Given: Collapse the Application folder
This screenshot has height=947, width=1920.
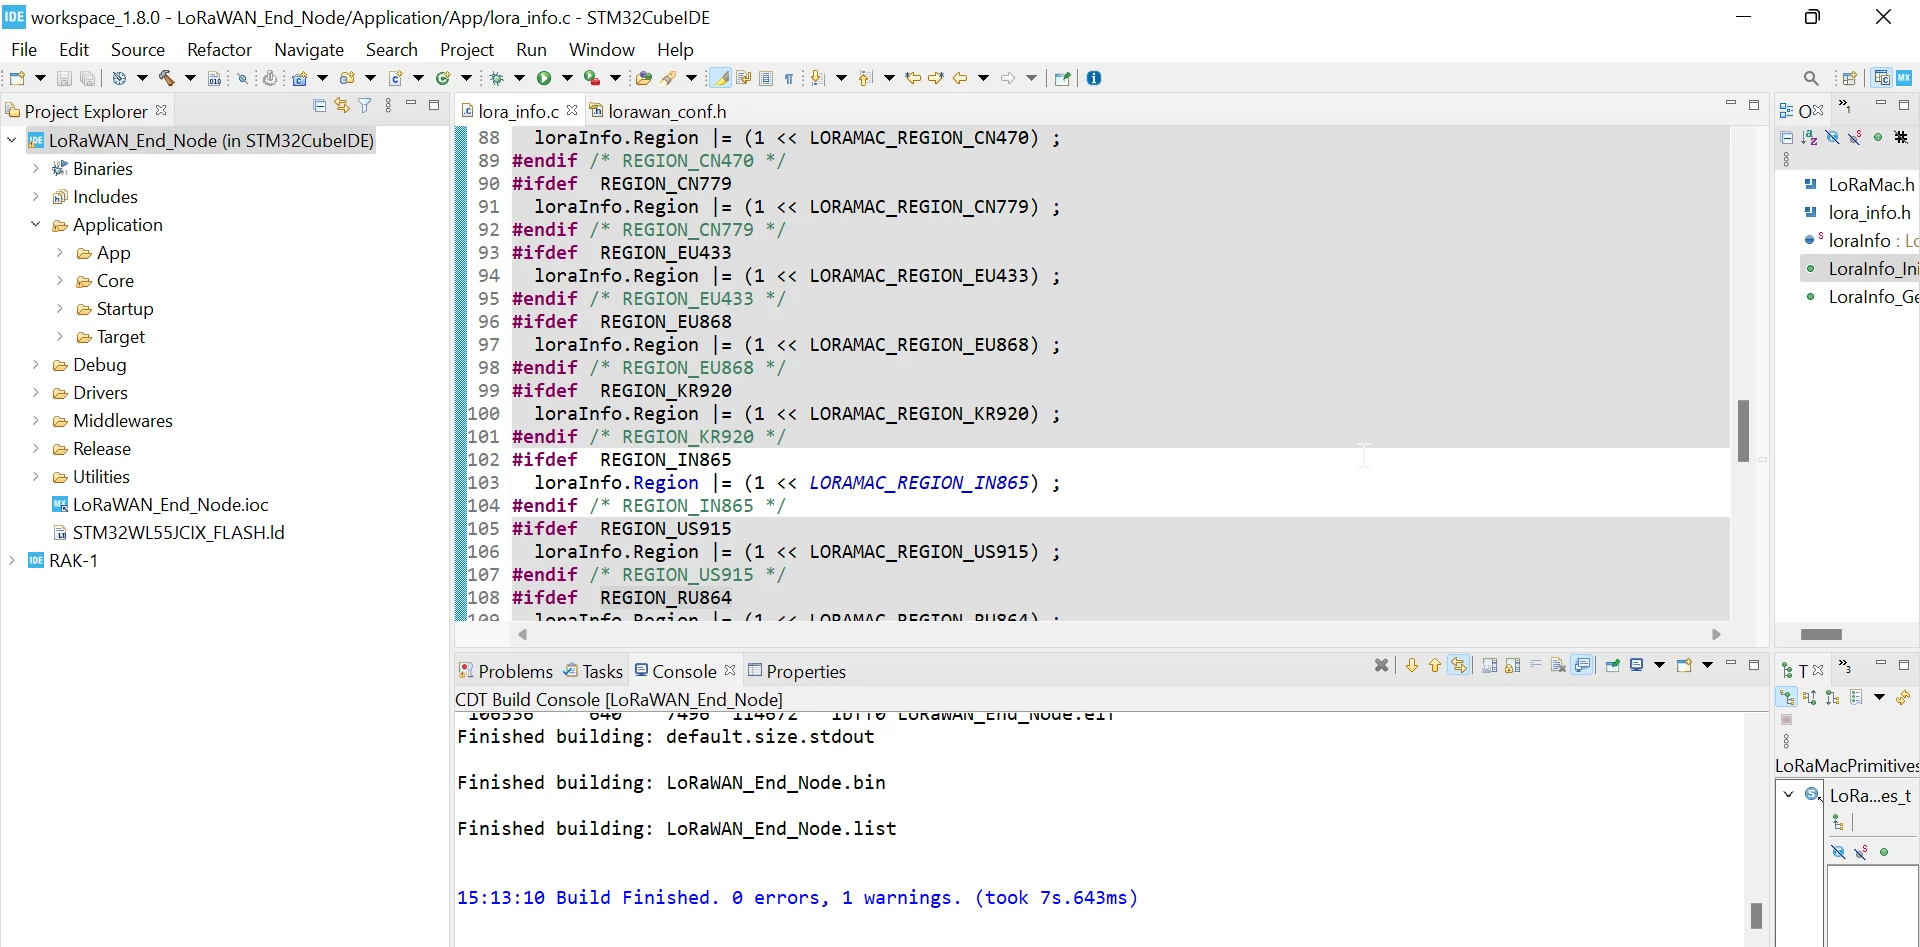Looking at the screenshot, I should coord(36,224).
